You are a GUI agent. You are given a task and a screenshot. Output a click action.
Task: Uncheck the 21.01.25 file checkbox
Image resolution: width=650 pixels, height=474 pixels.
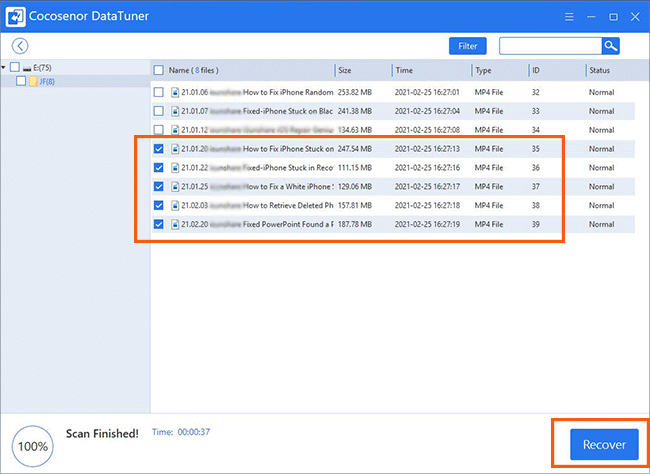tap(158, 187)
